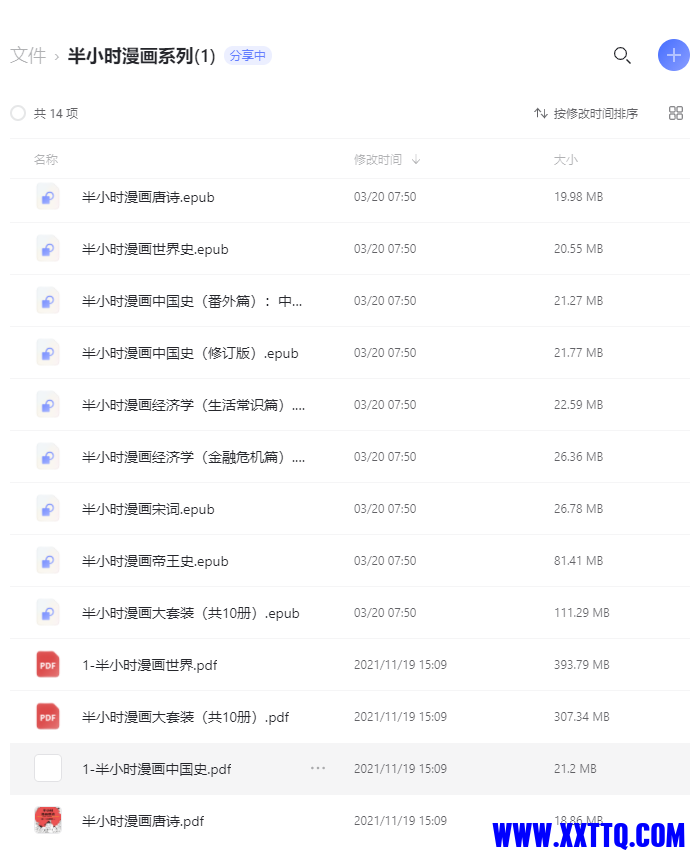Image resolution: width=690 pixels, height=855 pixels.
Task: Click the blue plus add button
Action: pyautogui.click(x=674, y=55)
